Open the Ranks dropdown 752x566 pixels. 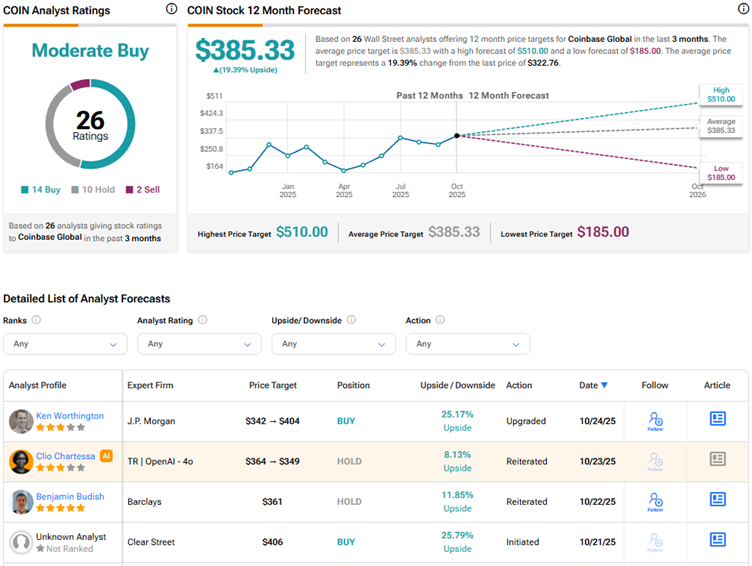click(x=65, y=344)
